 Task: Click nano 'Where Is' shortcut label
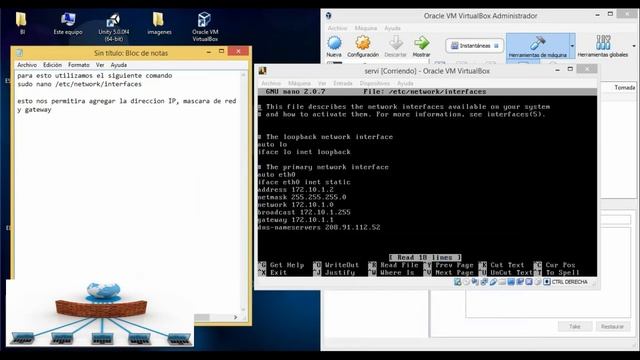pos(397,272)
